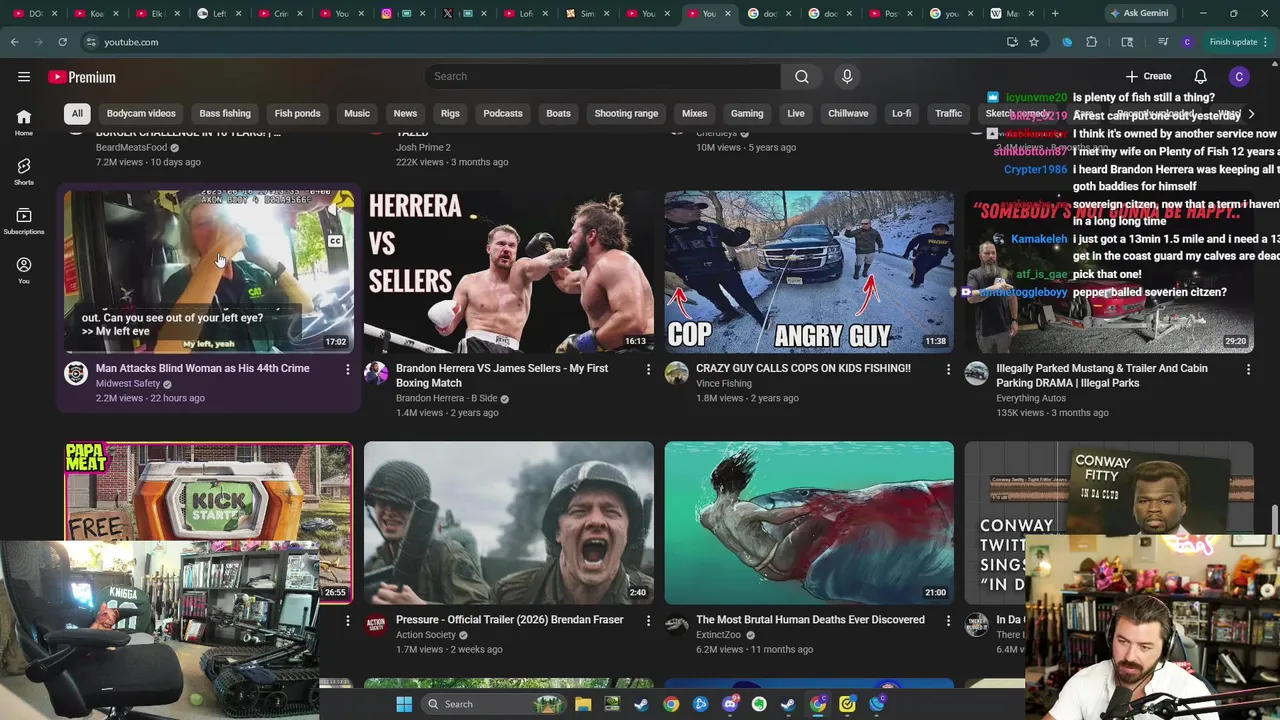The height and width of the screenshot is (720, 1280).
Task: Open Everything Autos channel name link
Action: pyautogui.click(x=1031, y=398)
